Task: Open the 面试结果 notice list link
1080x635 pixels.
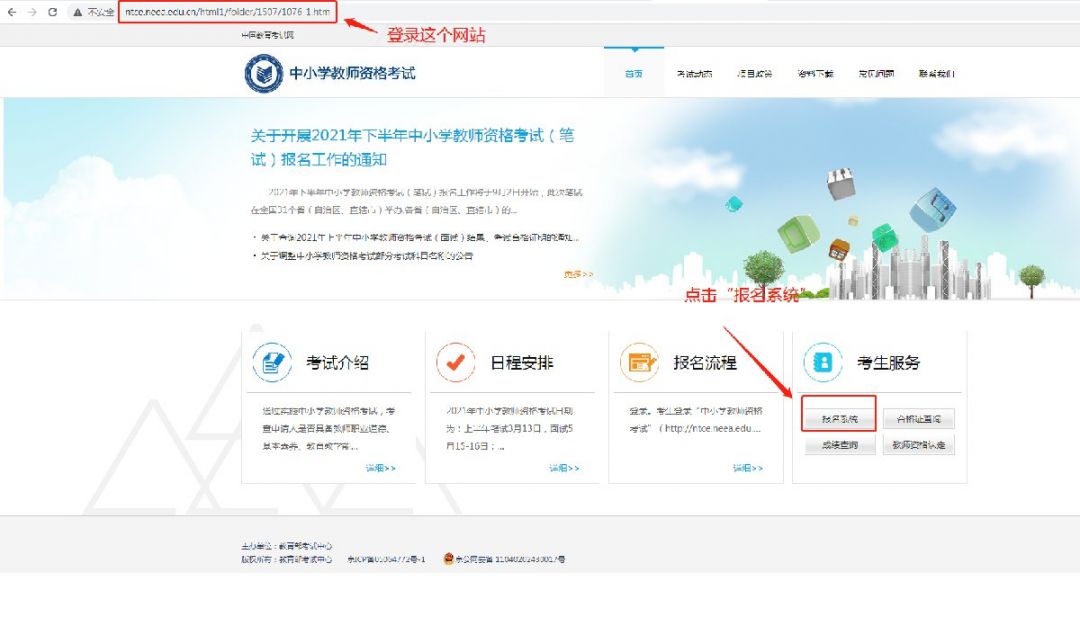Action: pyautogui.click(x=420, y=237)
